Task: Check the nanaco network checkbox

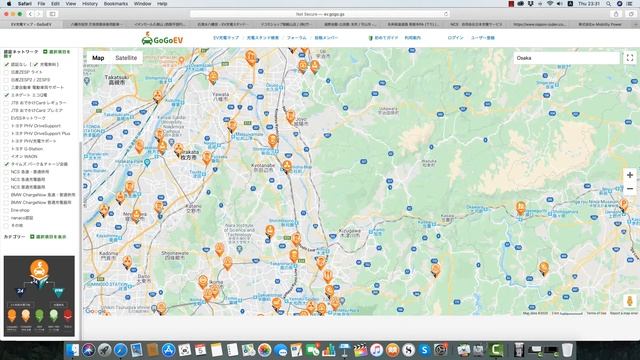Action: point(6,218)
